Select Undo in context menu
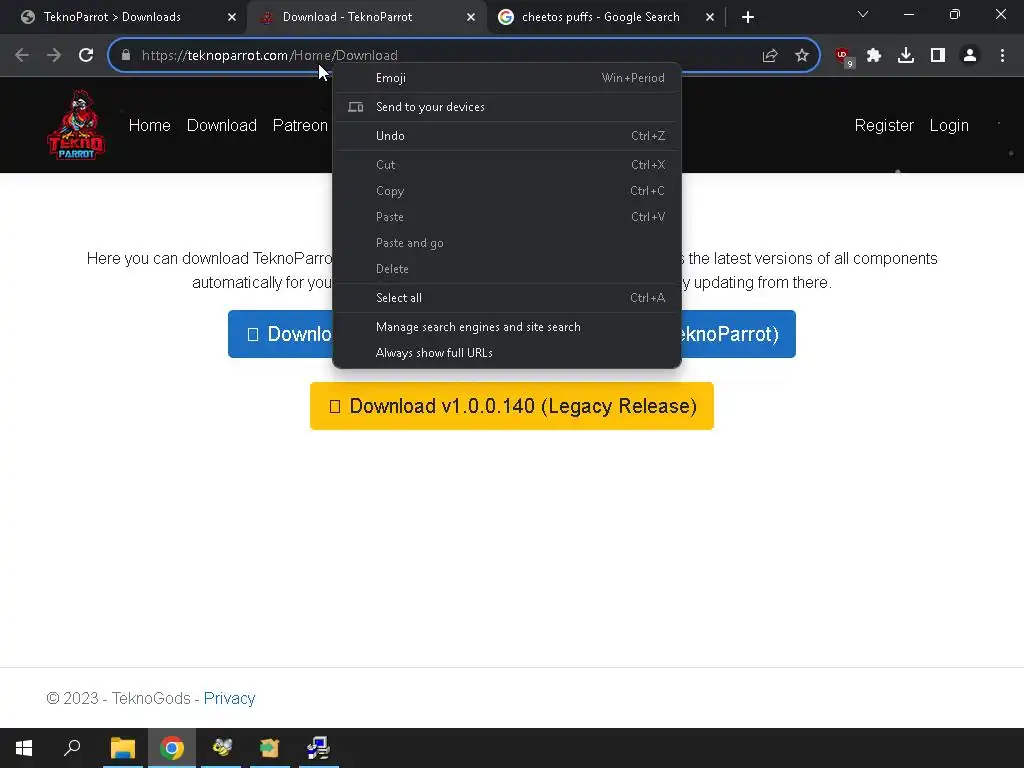Viewport: 1024px width, 768px height. pos(507,136)
